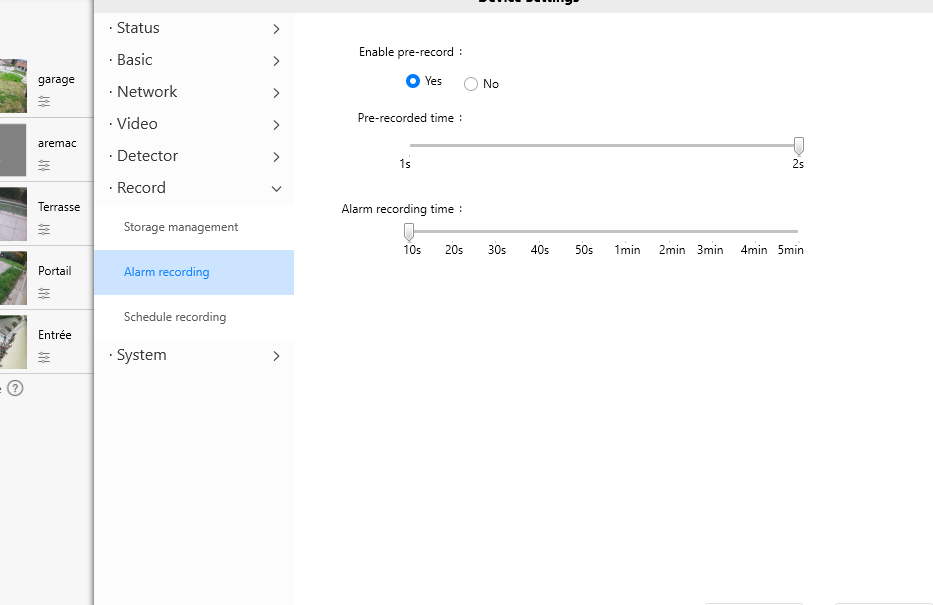
Task: Open settings icon under aremac camera
Action: [x=44, y=165]
